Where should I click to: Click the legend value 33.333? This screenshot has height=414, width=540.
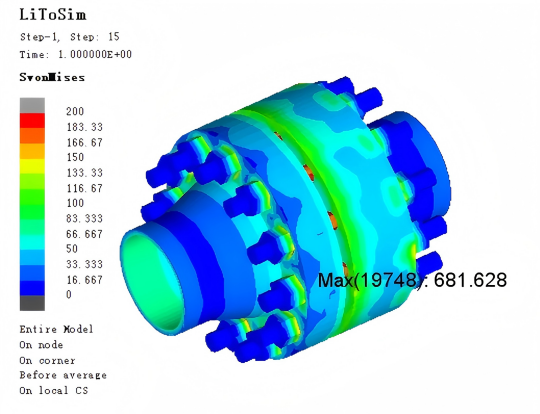85,264
